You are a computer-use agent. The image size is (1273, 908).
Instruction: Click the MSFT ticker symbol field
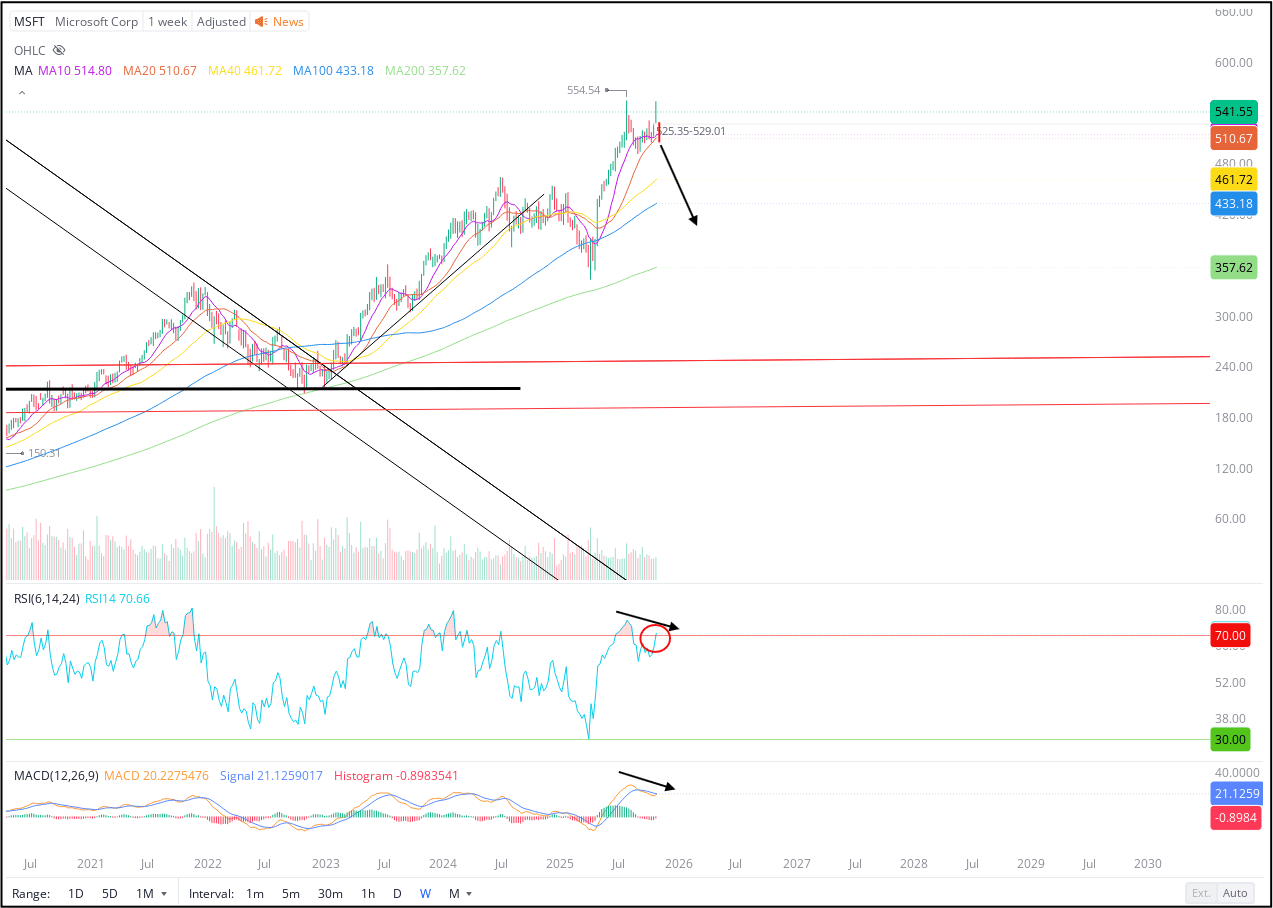click(x=29, y=21)
